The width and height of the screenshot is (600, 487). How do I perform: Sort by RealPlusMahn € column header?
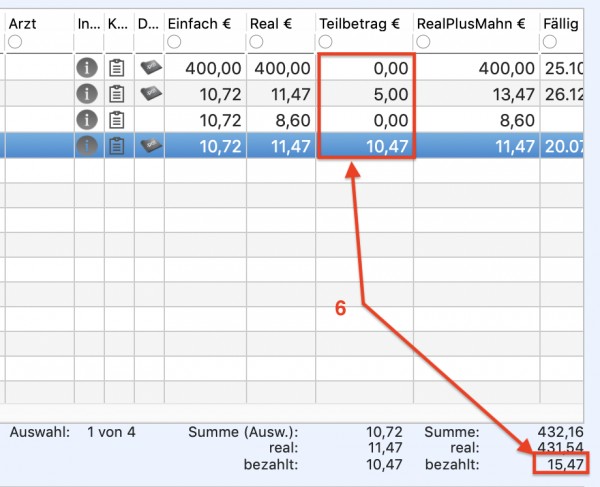pos(471,24)
